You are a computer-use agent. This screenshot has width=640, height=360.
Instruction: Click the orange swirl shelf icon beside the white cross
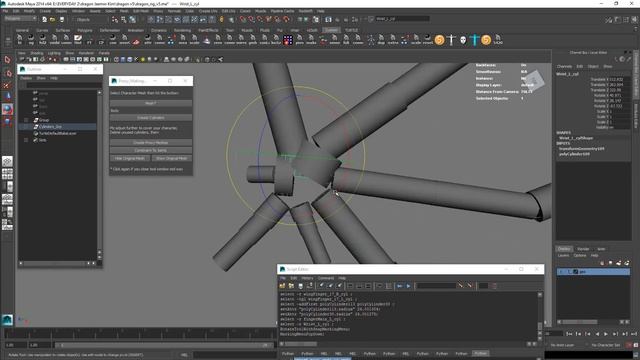click(x=439, y=40)
